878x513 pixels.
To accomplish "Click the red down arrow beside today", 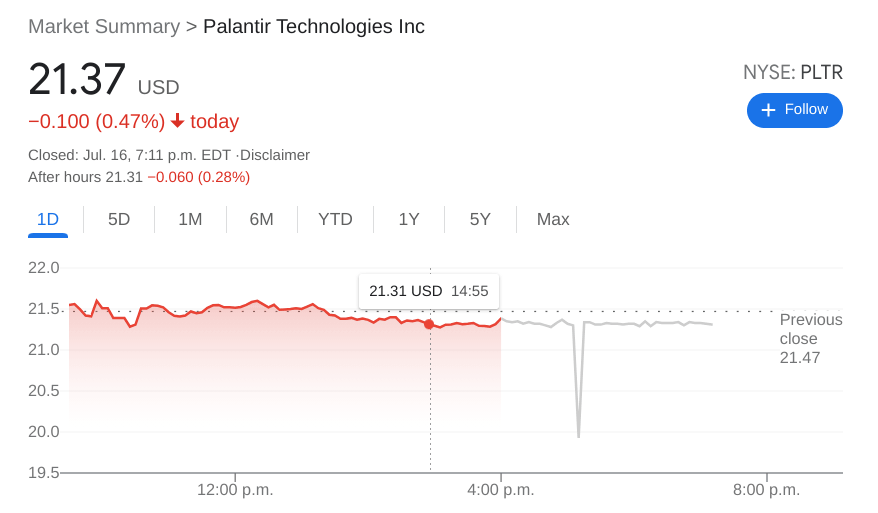I will 177,121.
